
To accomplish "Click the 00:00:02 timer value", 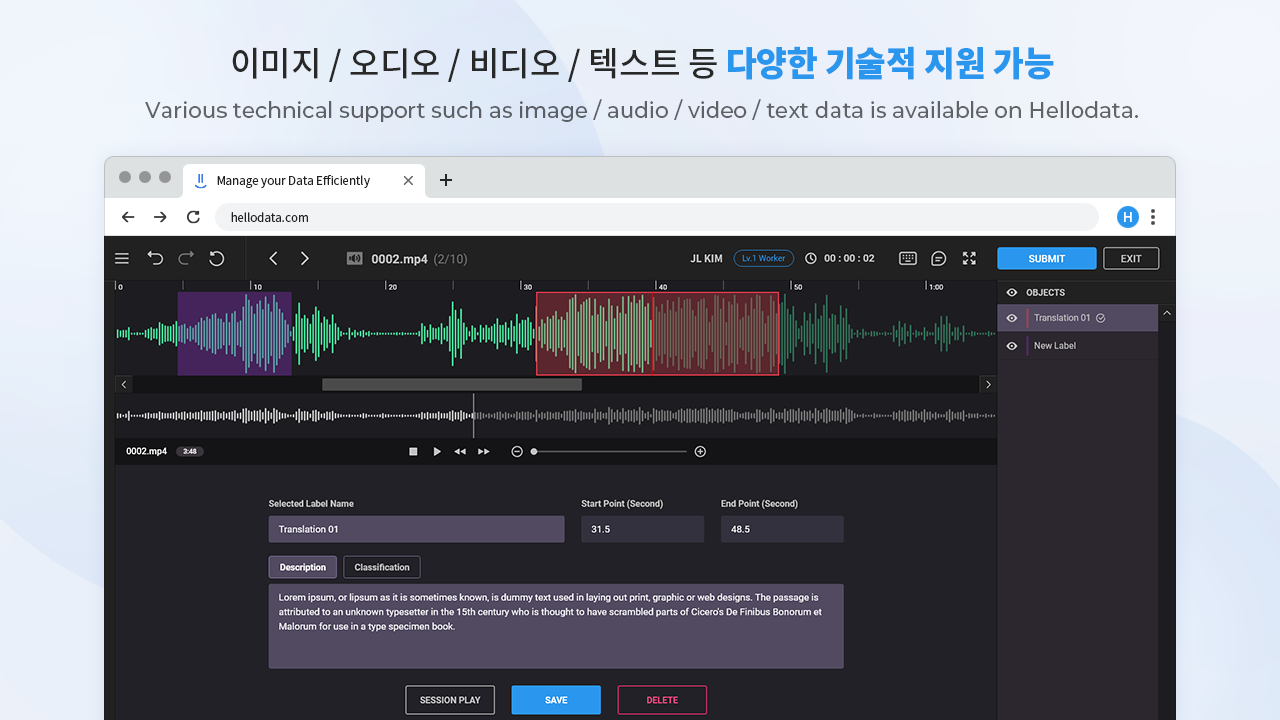I will pyautogui.click(x=849, y=258).
